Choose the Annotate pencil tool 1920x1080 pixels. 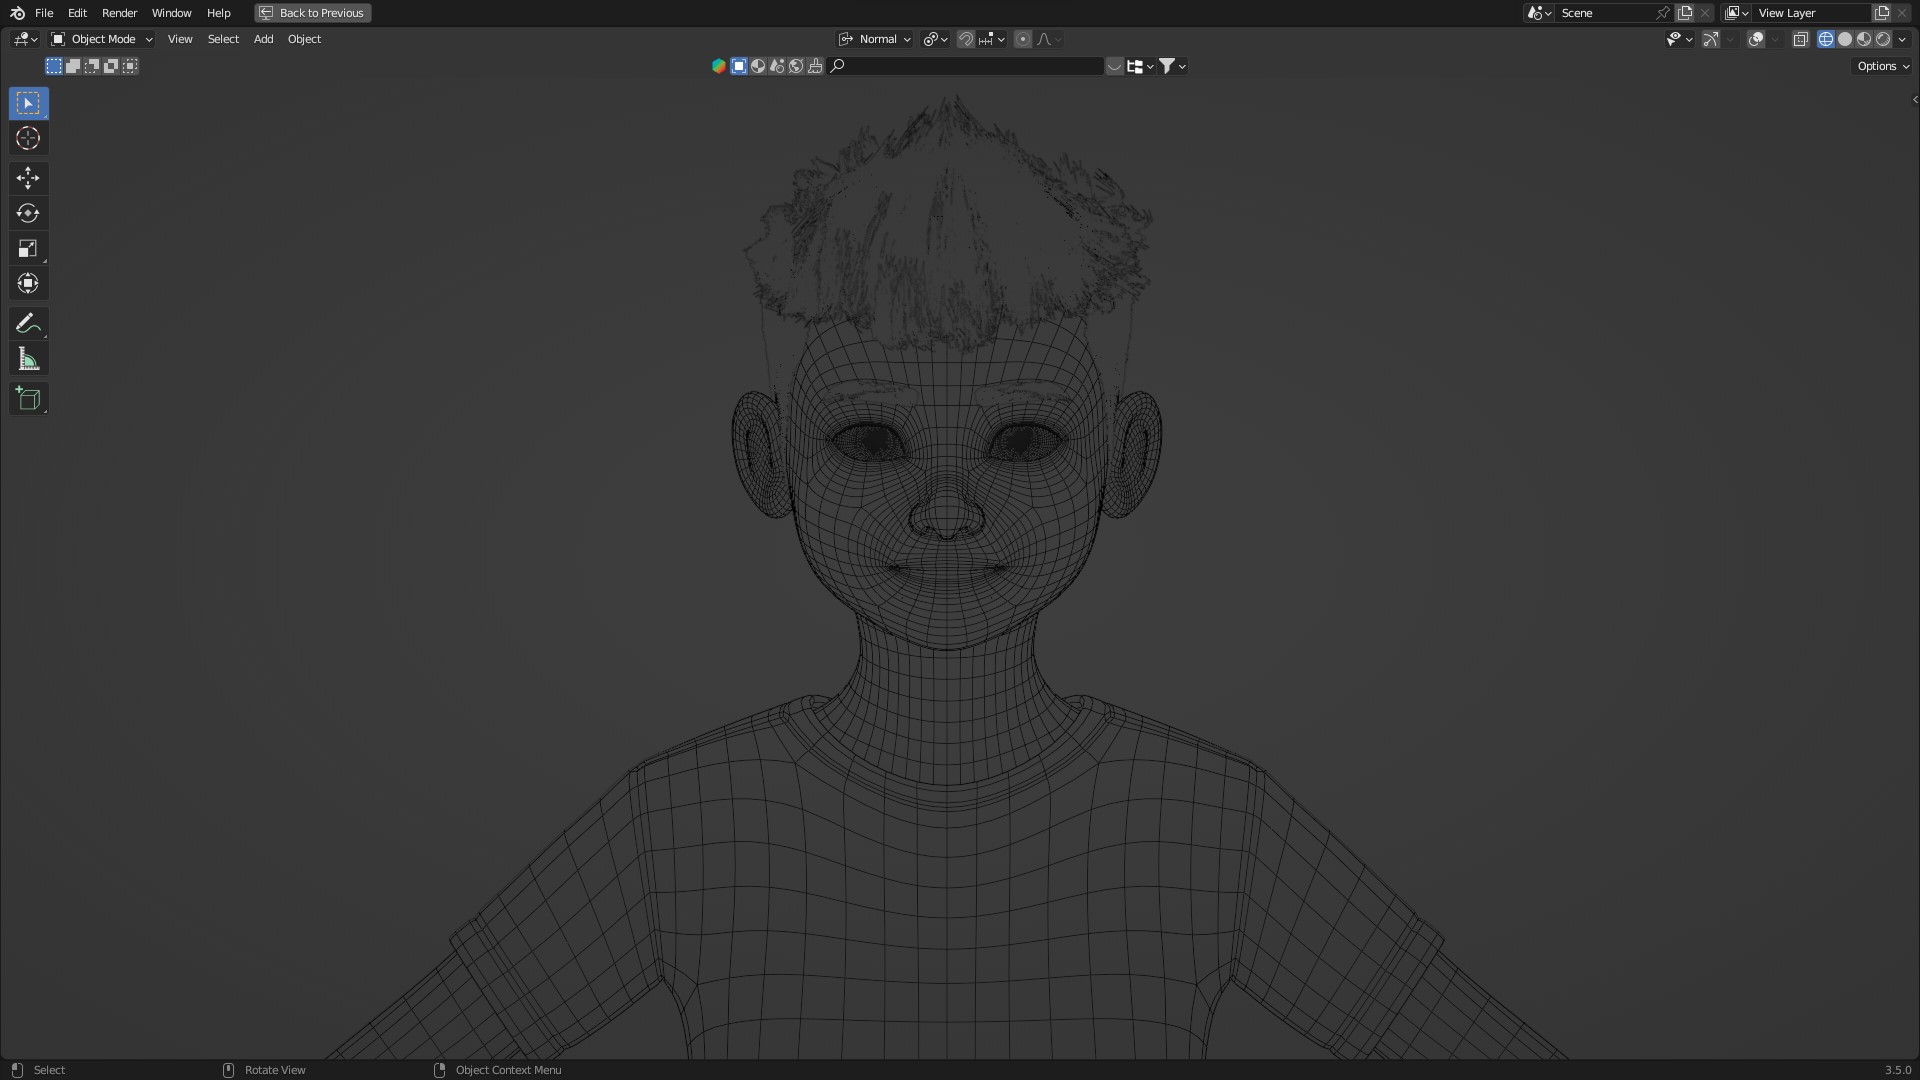pyautogui.click(x=28, y=324)
